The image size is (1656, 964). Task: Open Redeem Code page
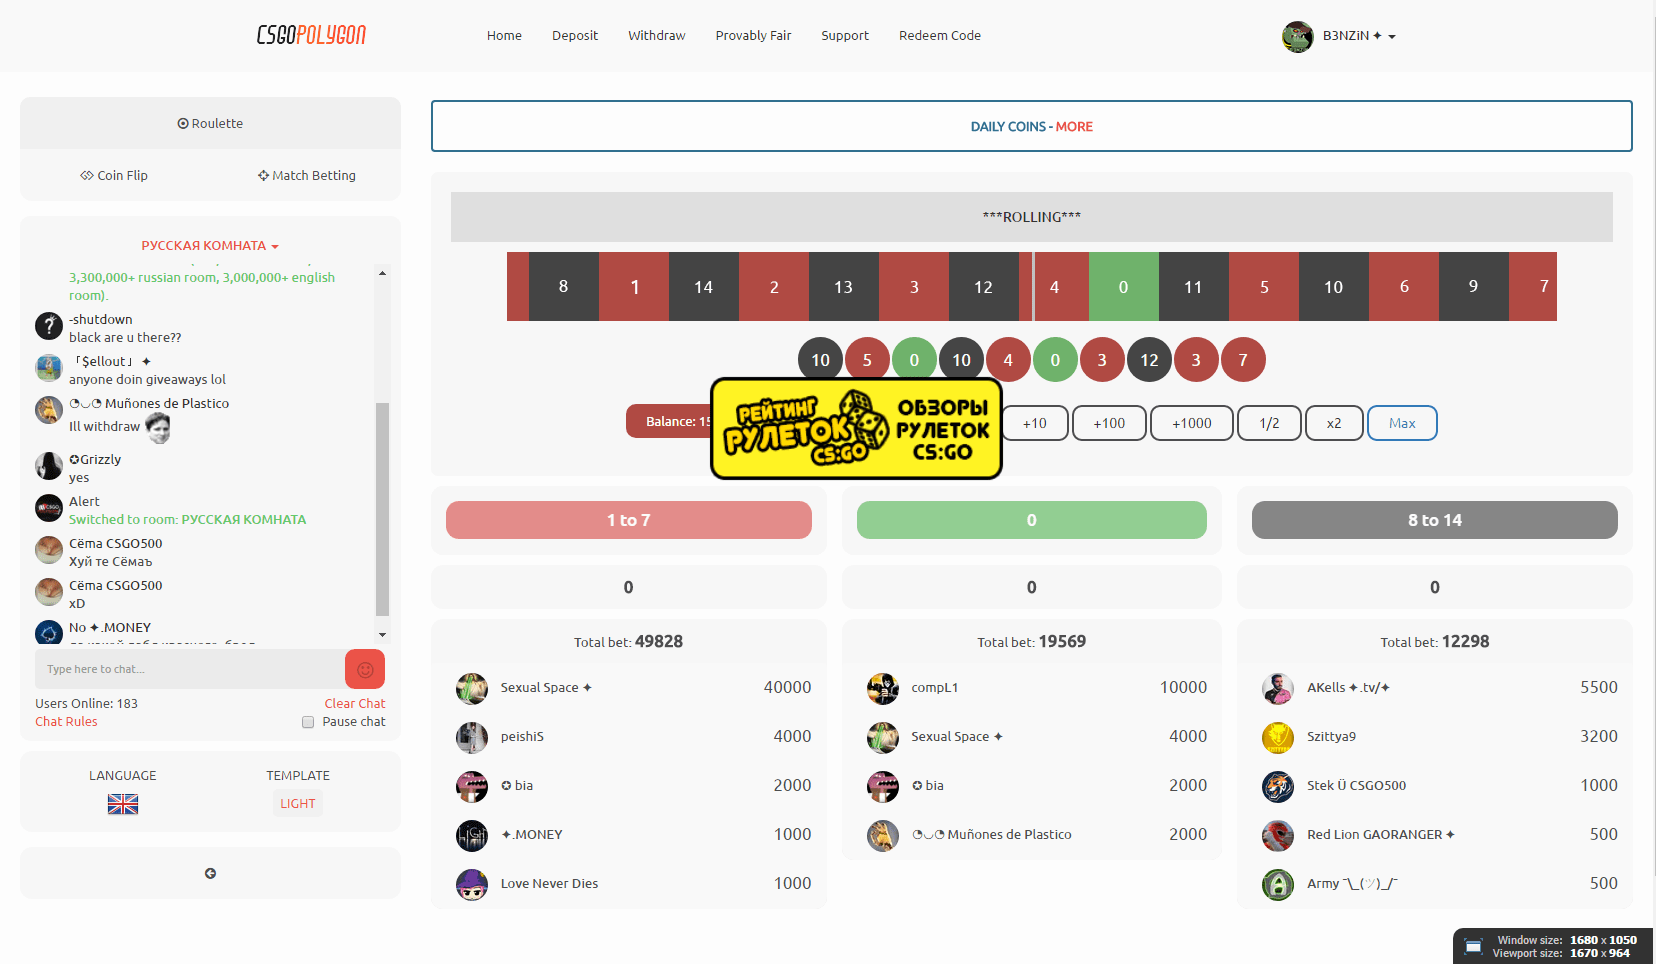[940, 36]
